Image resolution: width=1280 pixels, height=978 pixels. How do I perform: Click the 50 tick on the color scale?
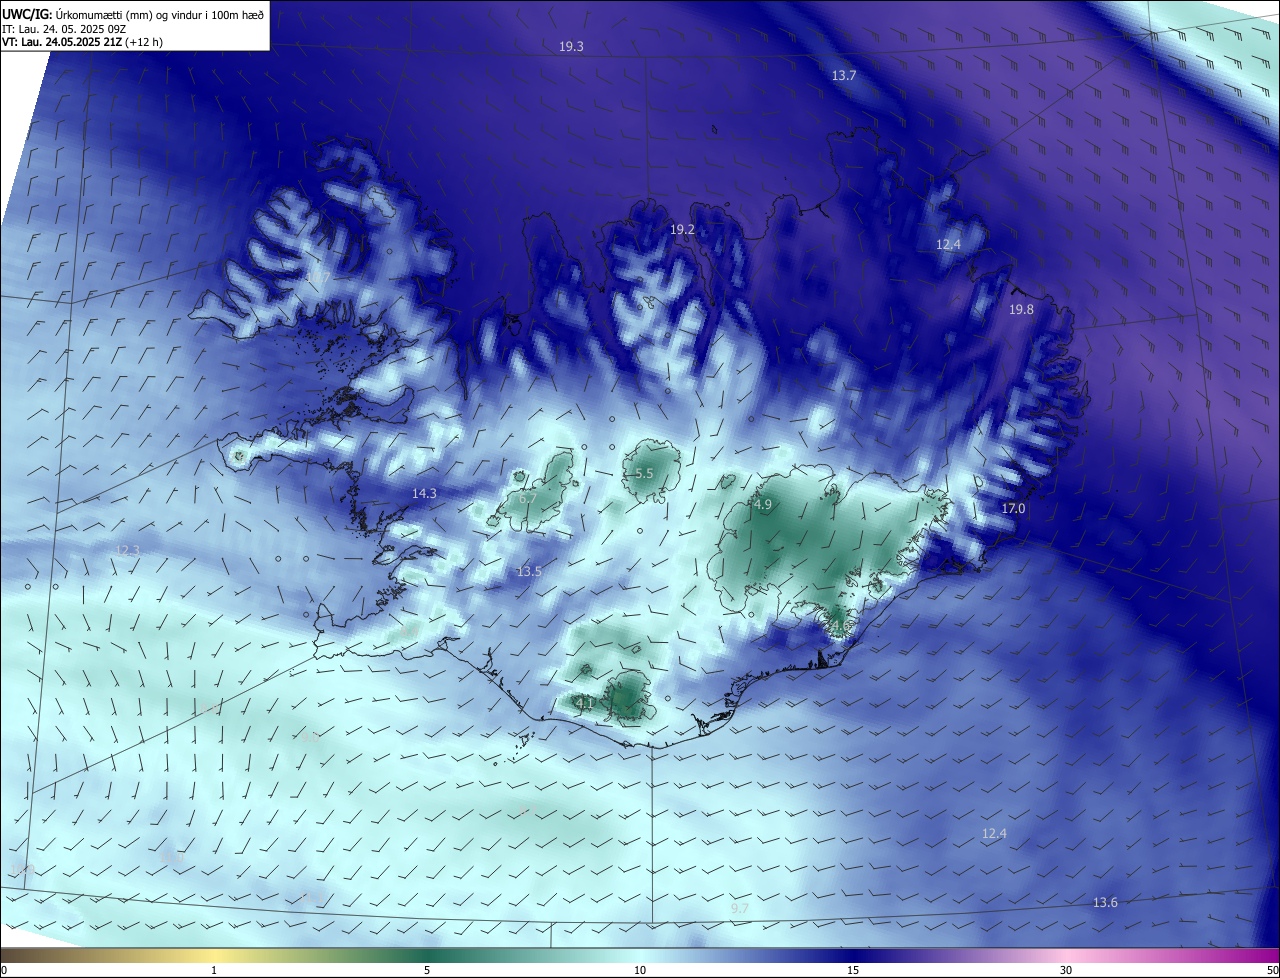[1272, 970]
